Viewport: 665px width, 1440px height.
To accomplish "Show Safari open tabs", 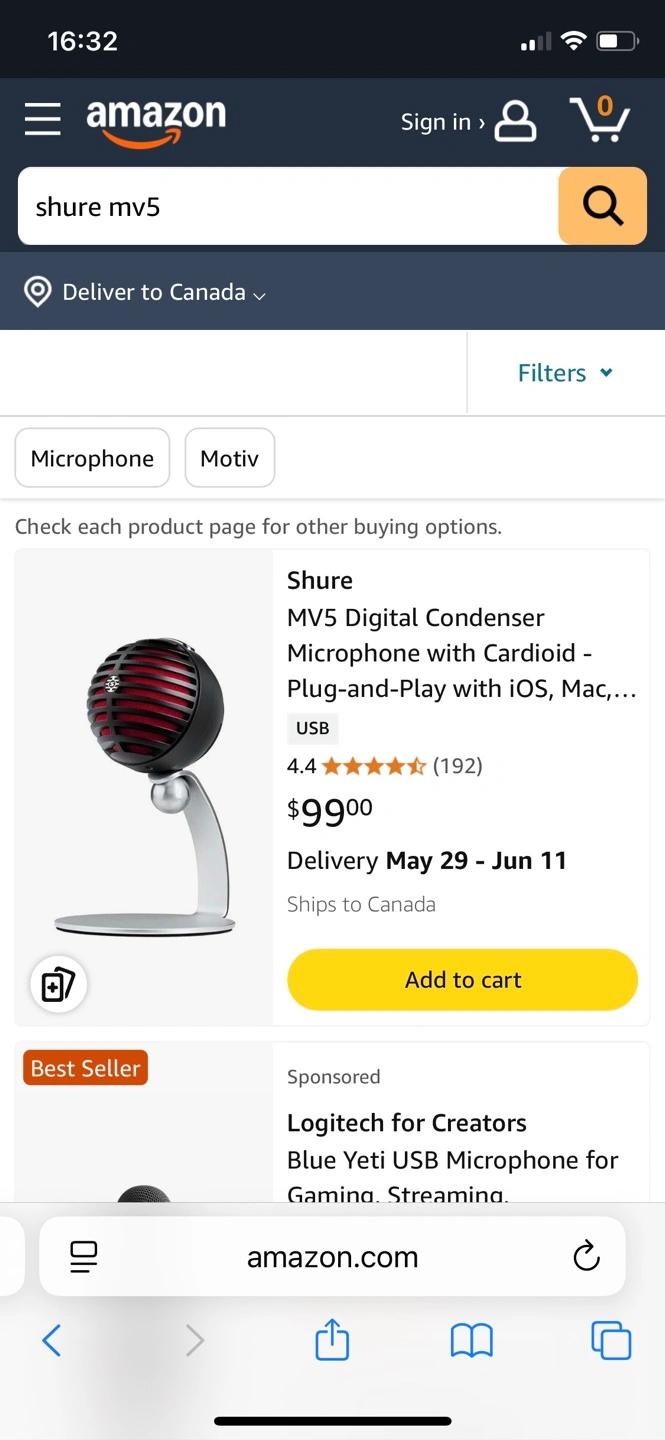I will pyautogui.click(x=611, y=1340).
